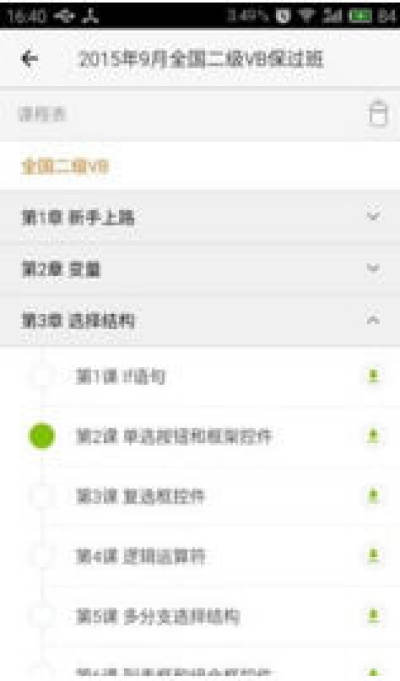Open the trash icon beside 课程表
This screenshot has height=681, width=400.
[378, 114]
